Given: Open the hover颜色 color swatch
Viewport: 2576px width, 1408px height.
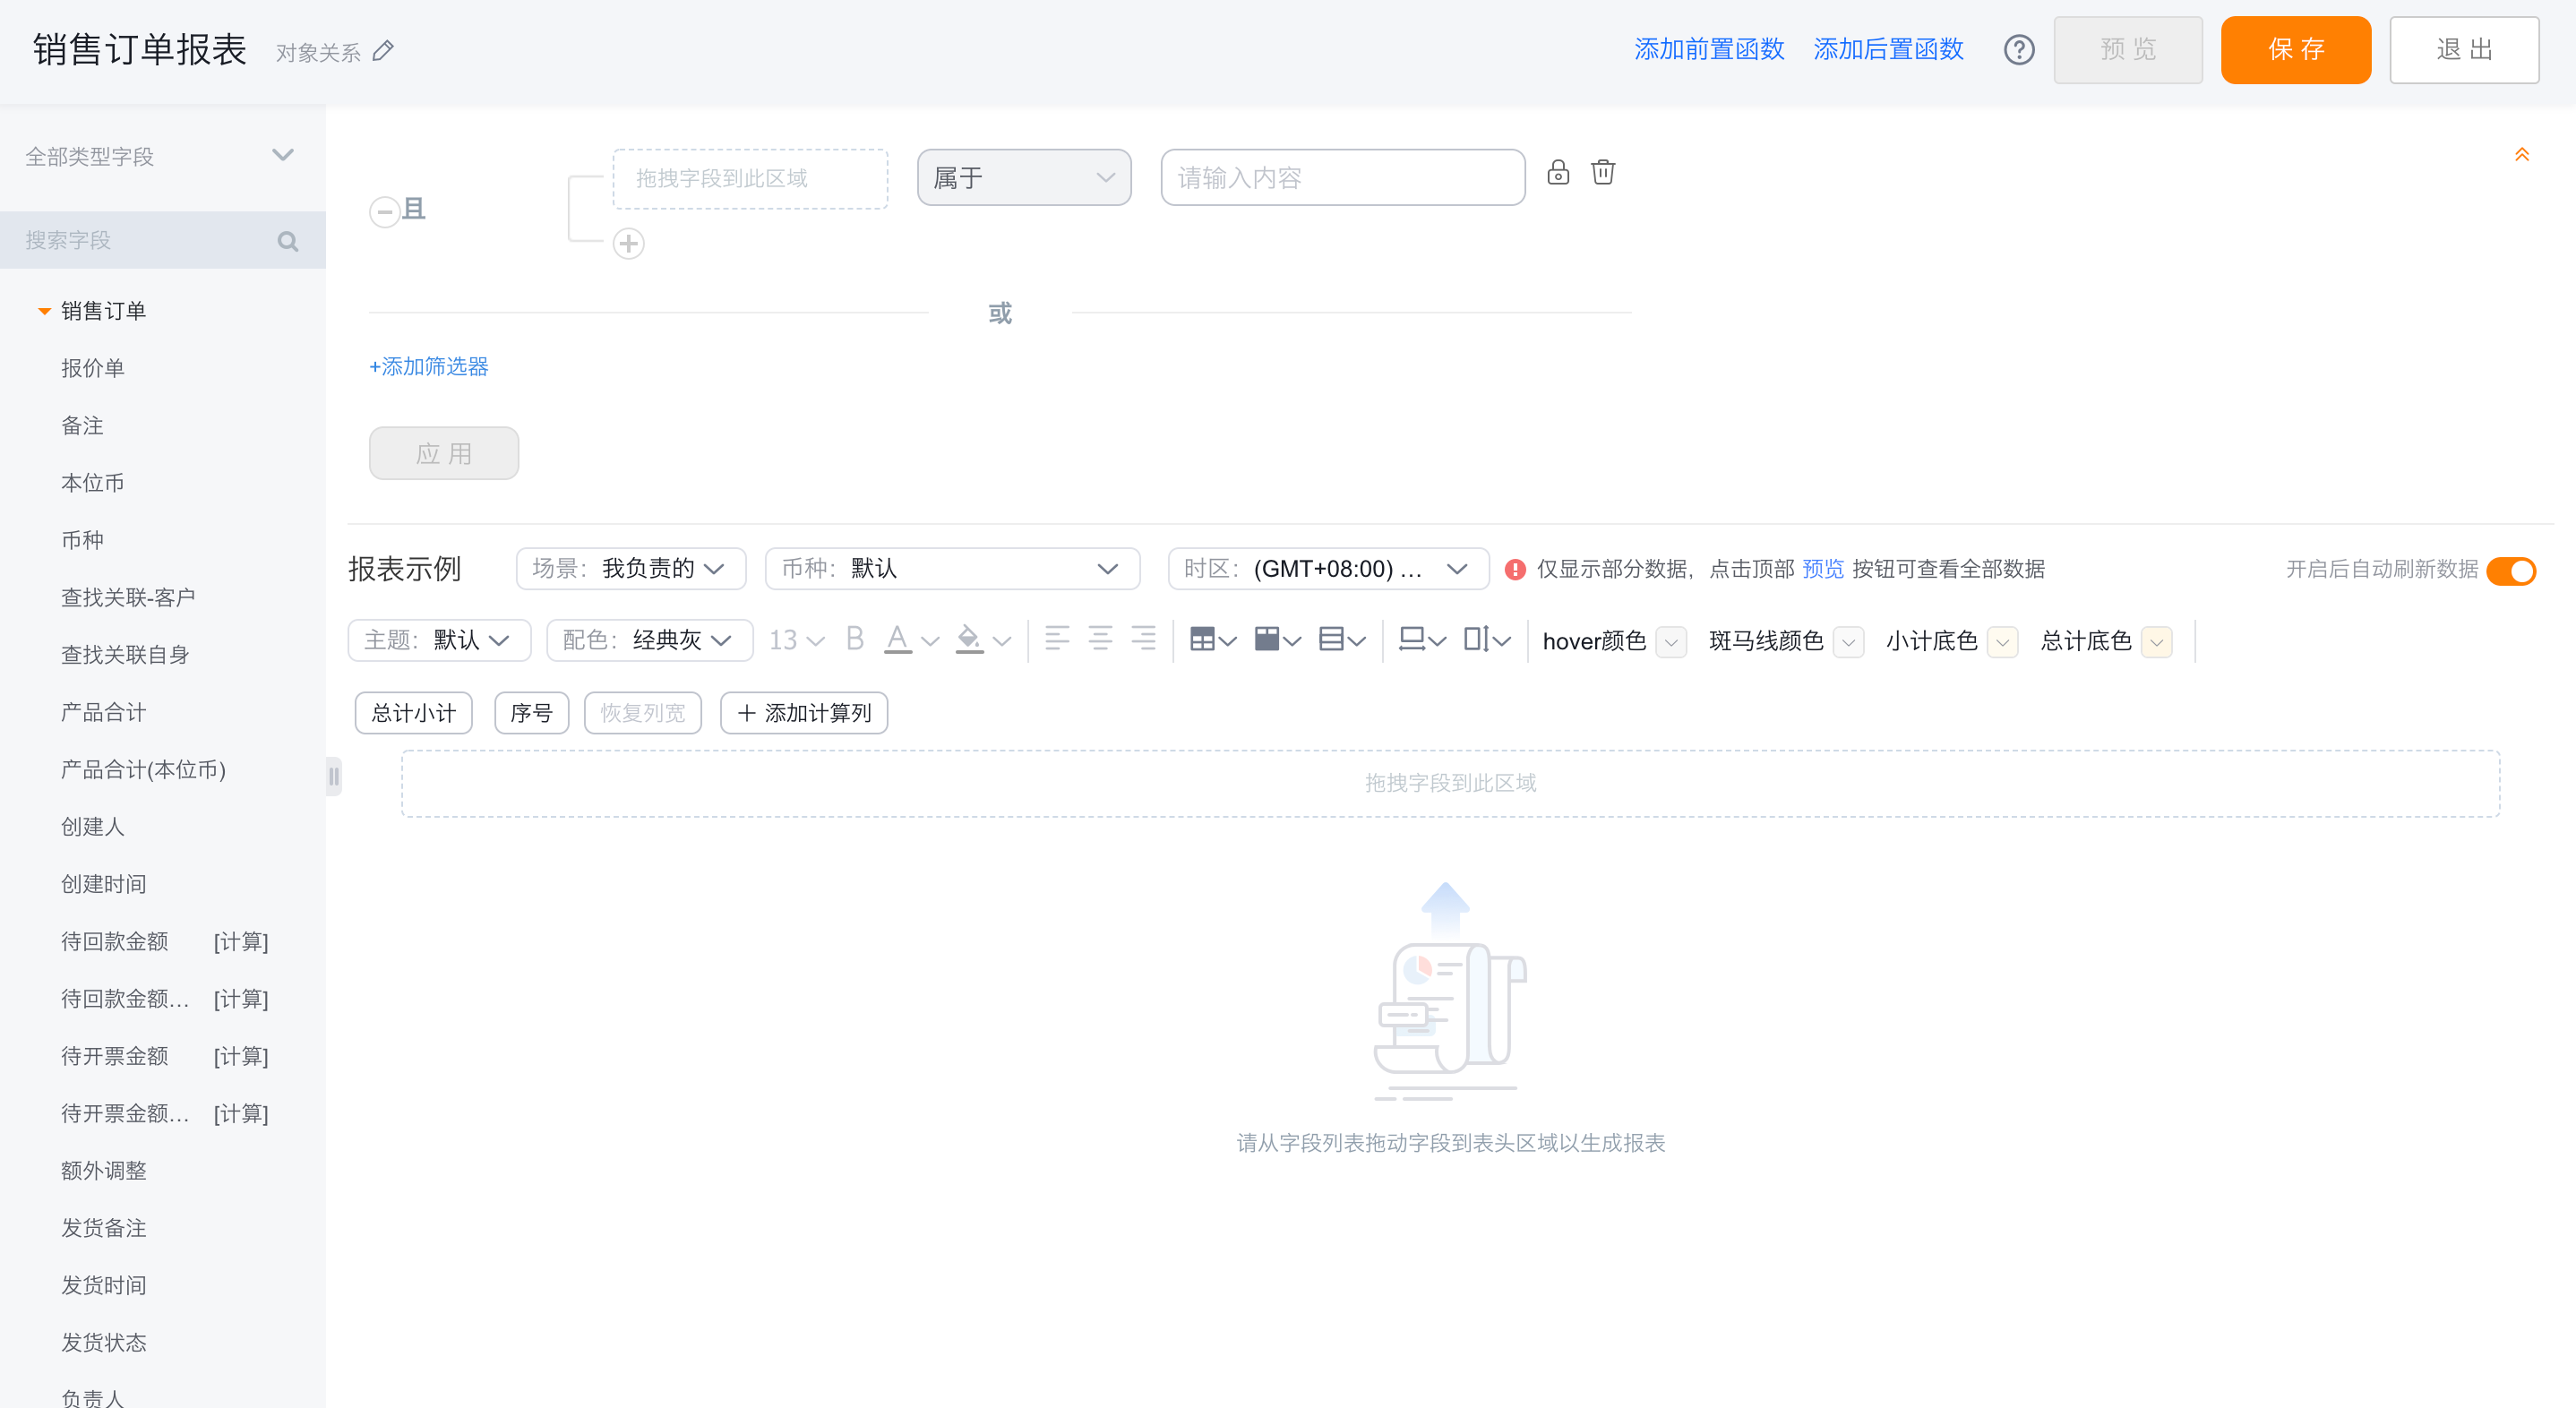Looking at the screenshot, I should 1670,641.
